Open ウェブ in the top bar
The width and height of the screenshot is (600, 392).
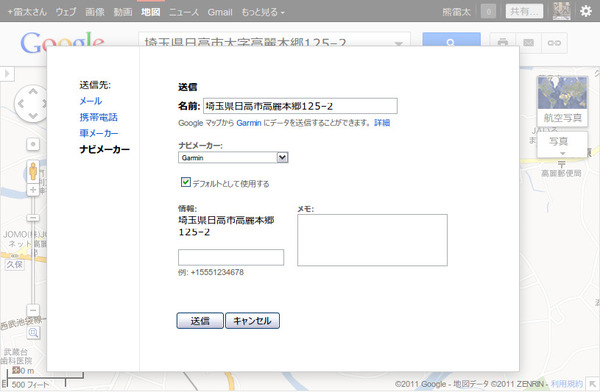pyautogui.click(x=66, y=12)
